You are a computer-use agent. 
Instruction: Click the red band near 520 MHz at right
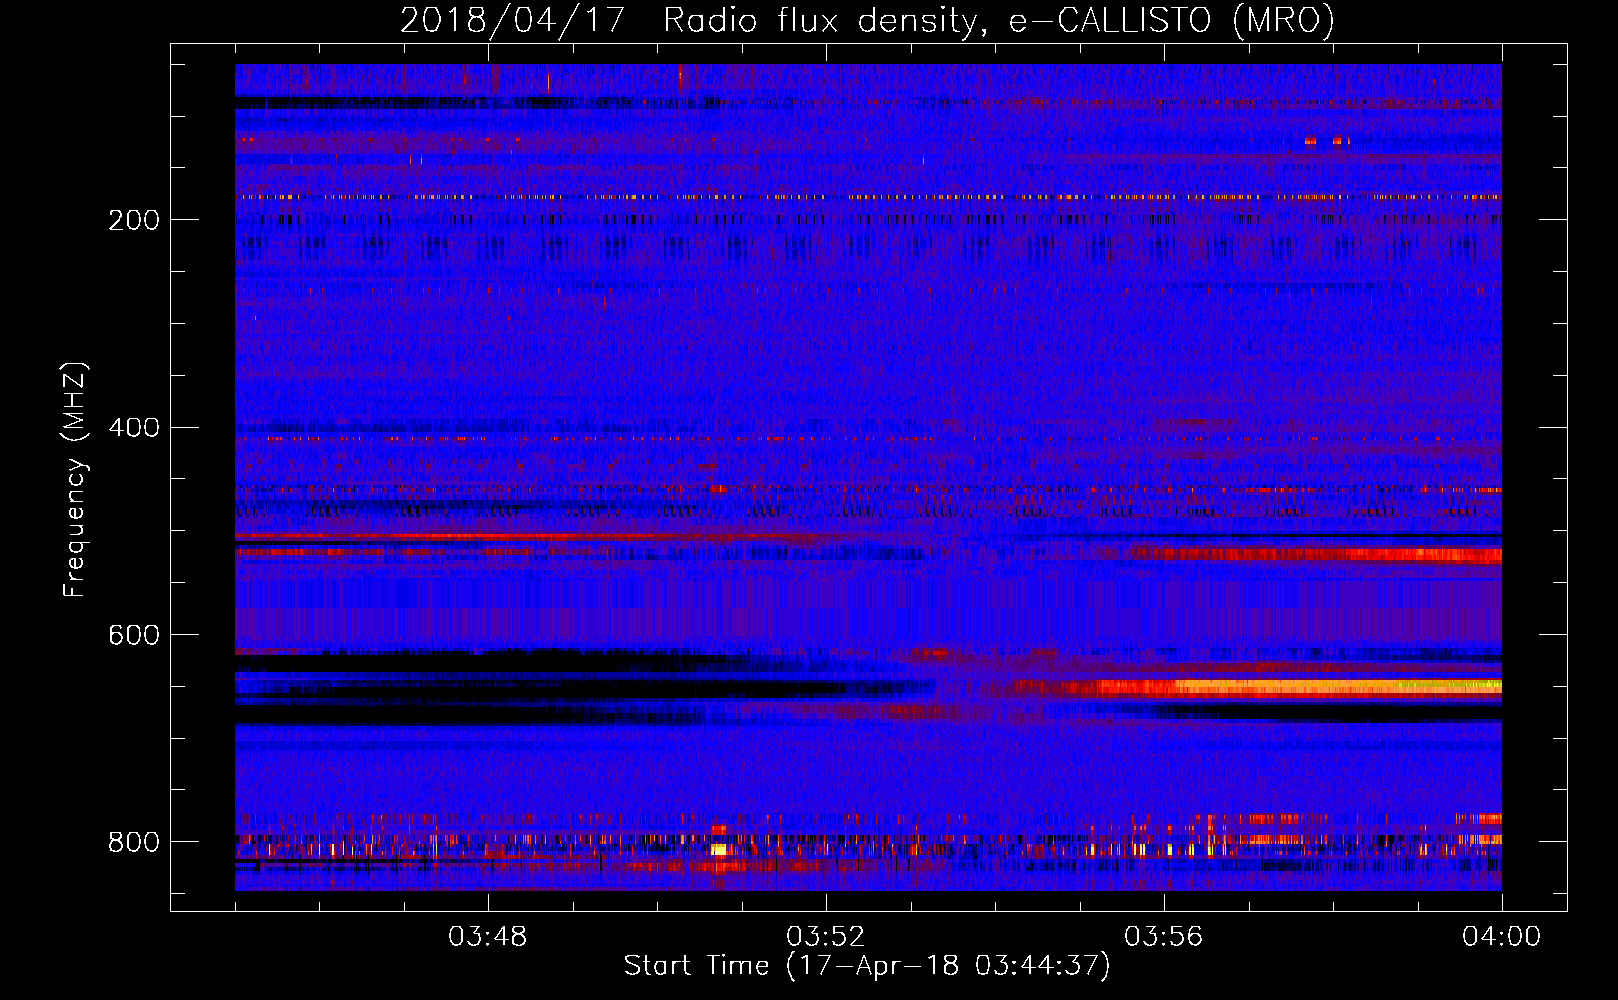click(x=1315, y=554)
